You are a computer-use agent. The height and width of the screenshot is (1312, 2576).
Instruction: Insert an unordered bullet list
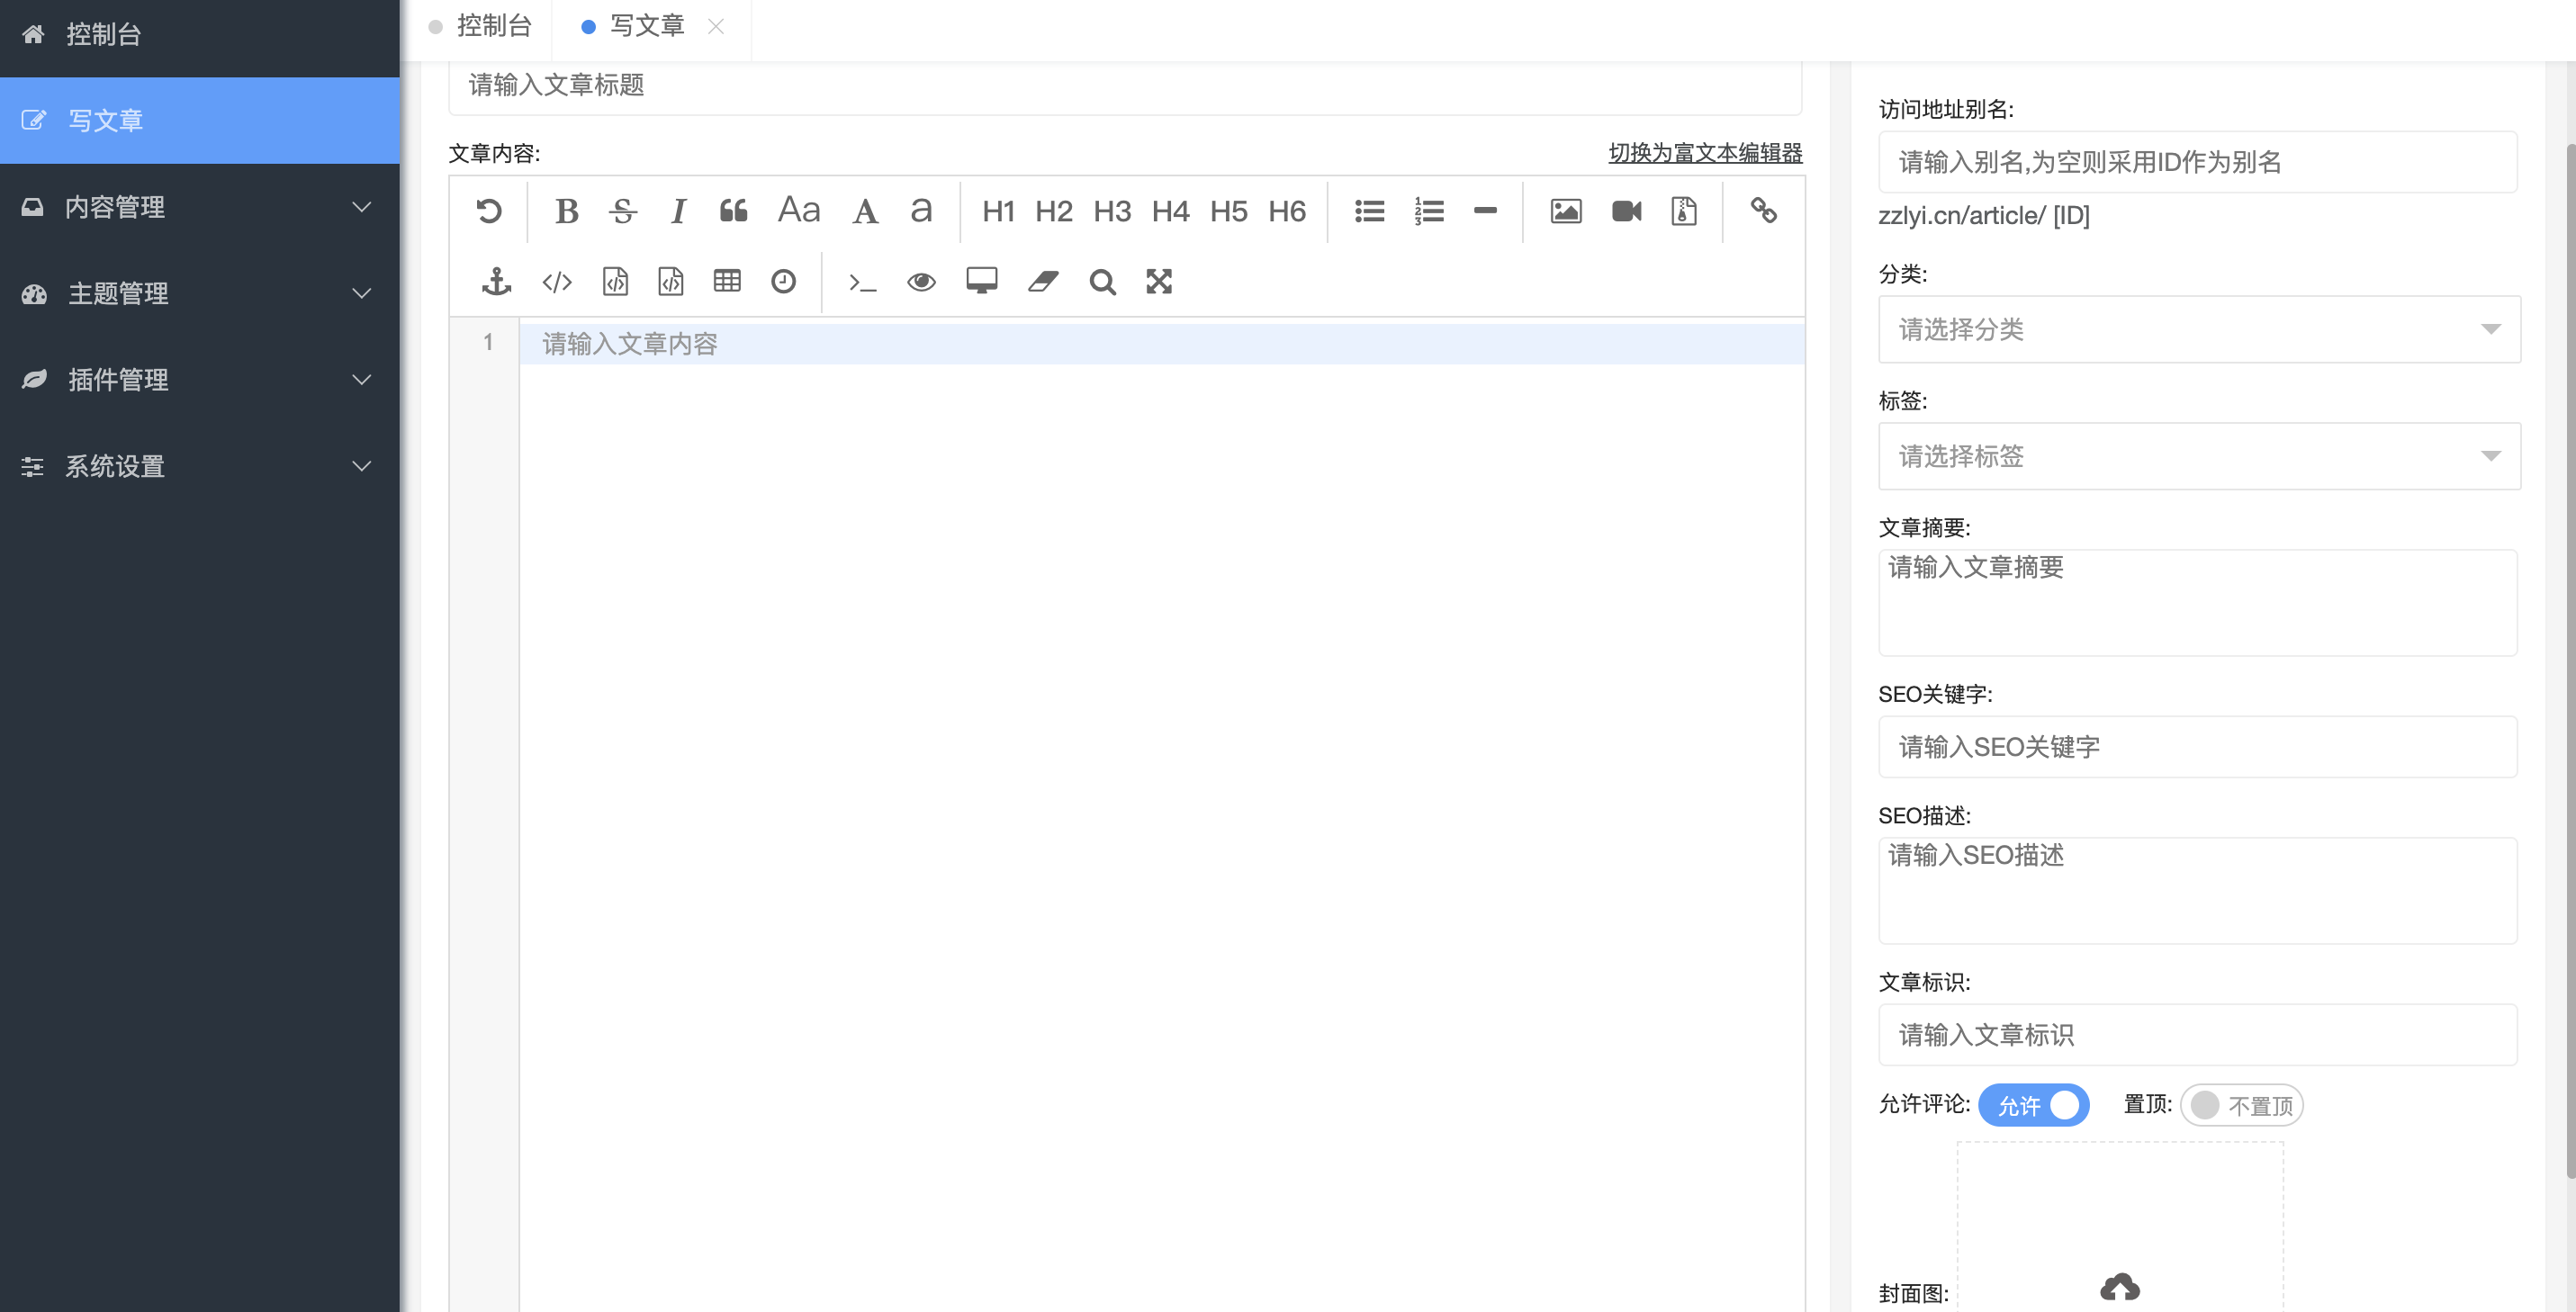click(x=1369, y=211)
